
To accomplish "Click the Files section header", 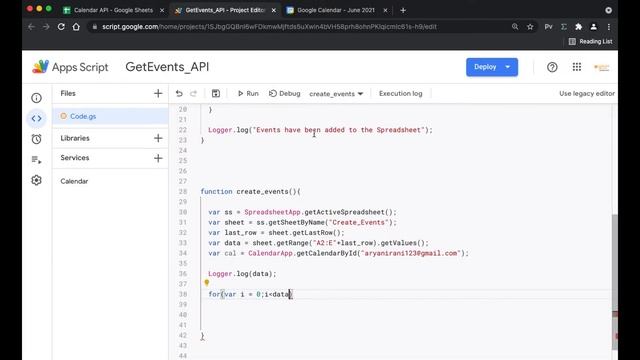I will 68,93.
